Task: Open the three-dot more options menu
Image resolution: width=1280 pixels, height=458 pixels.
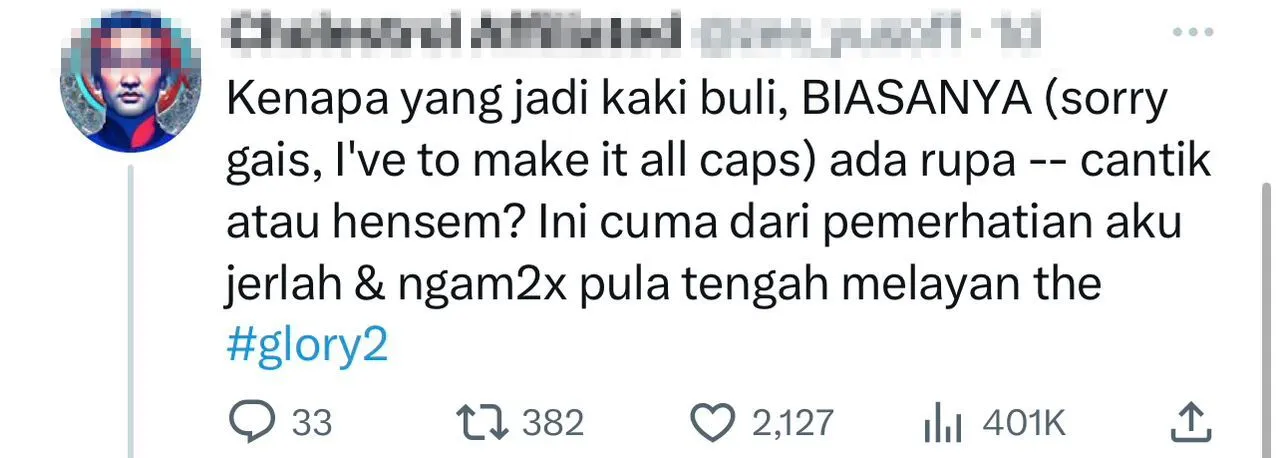Action: [1192, 33]
